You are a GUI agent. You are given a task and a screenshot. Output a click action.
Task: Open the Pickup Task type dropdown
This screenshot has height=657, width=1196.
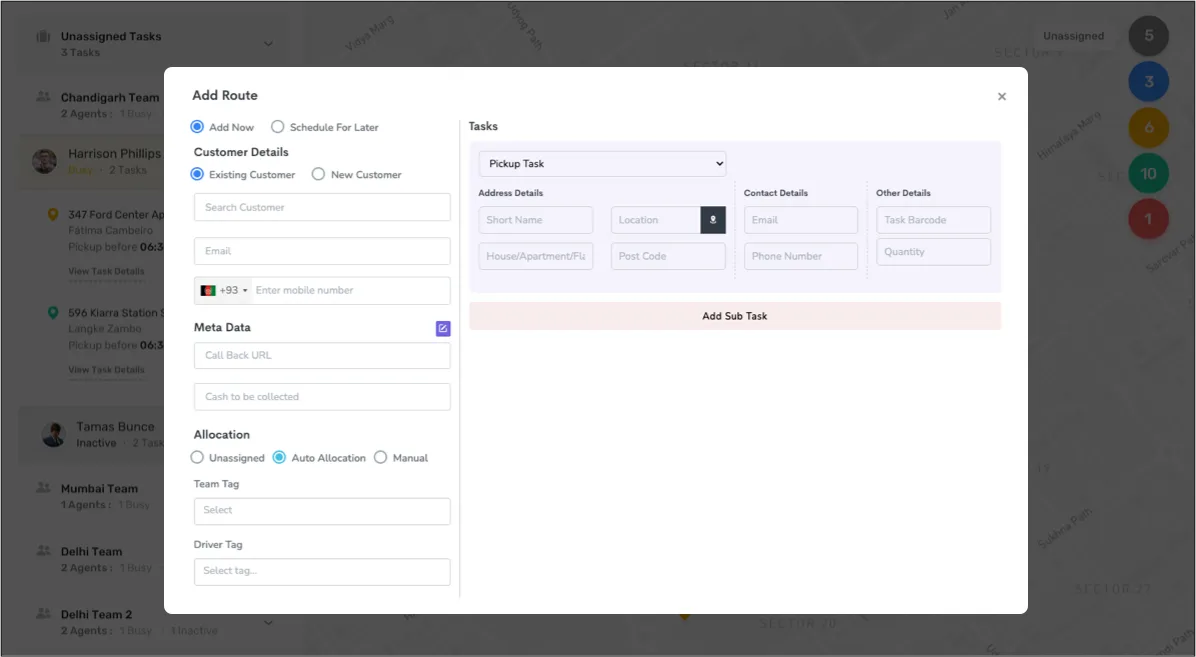pyautogui.click(x=602, y=164)
